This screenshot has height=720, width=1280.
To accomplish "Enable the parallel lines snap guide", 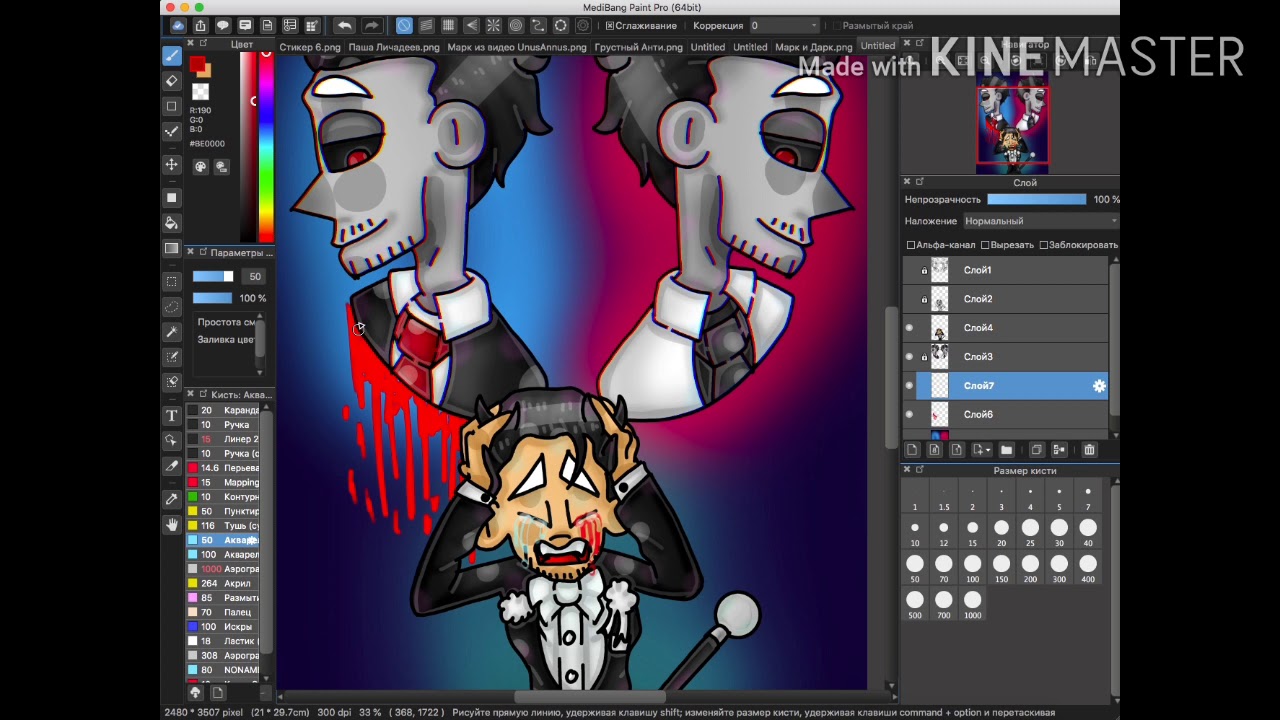I will tap(426, 25).
